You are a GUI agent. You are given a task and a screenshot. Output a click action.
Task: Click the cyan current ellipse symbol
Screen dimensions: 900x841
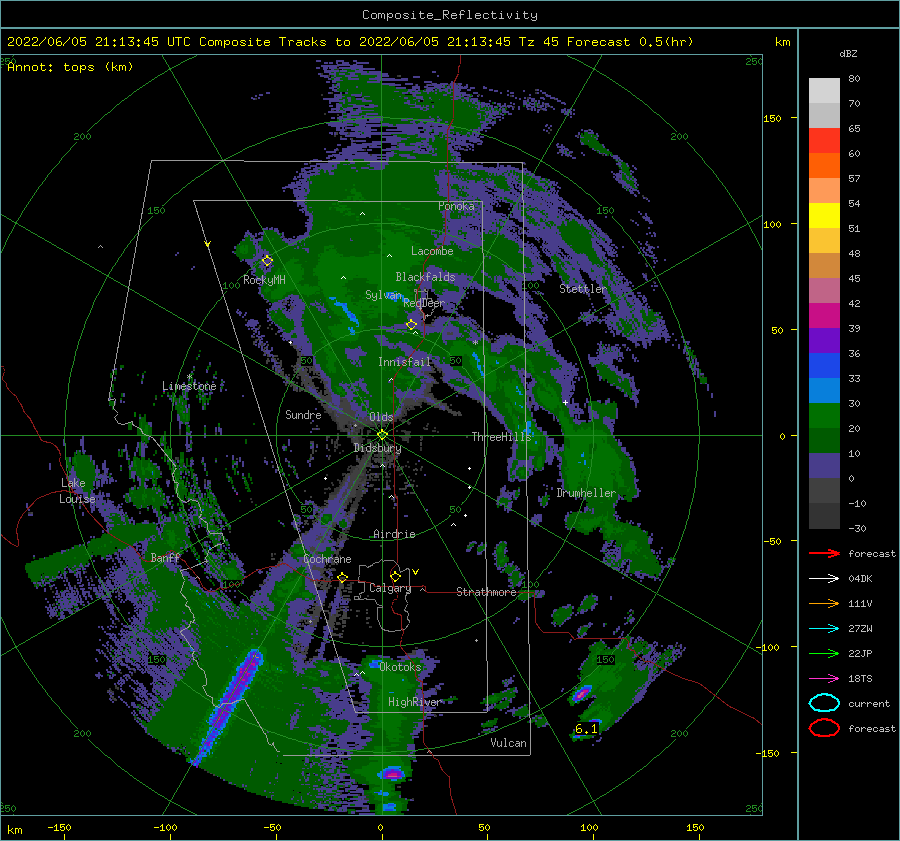824,703
